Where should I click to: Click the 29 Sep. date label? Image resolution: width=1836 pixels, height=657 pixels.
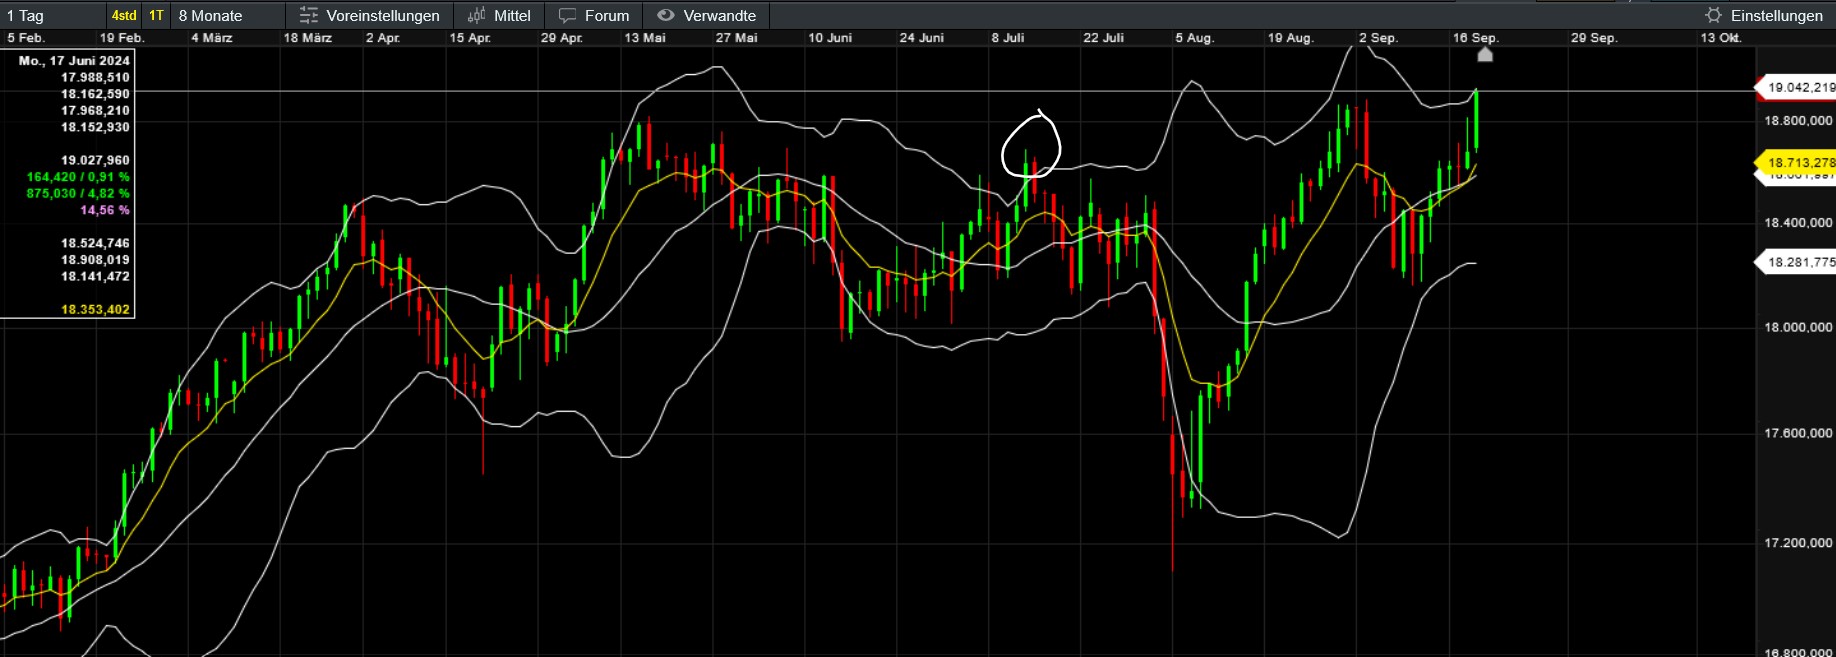tap(1594, 38)
